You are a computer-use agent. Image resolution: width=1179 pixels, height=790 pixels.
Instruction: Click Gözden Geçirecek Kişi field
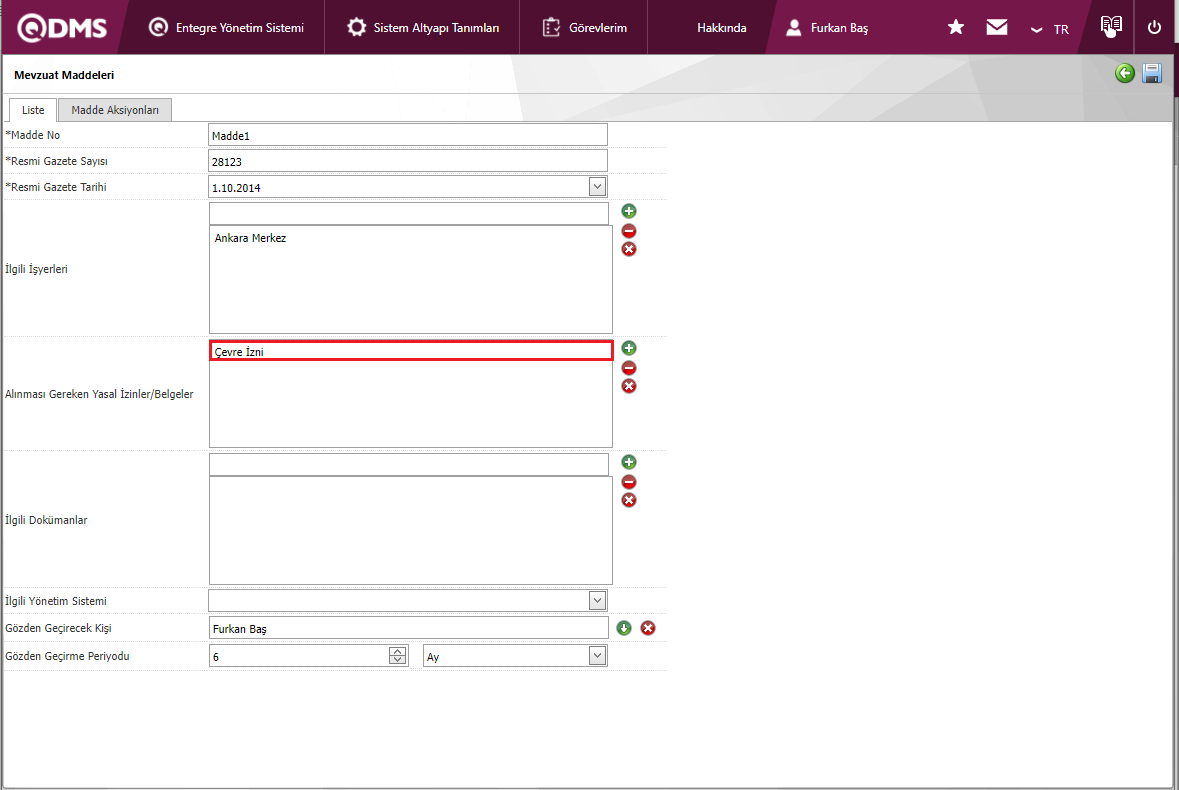coord(408,628)
